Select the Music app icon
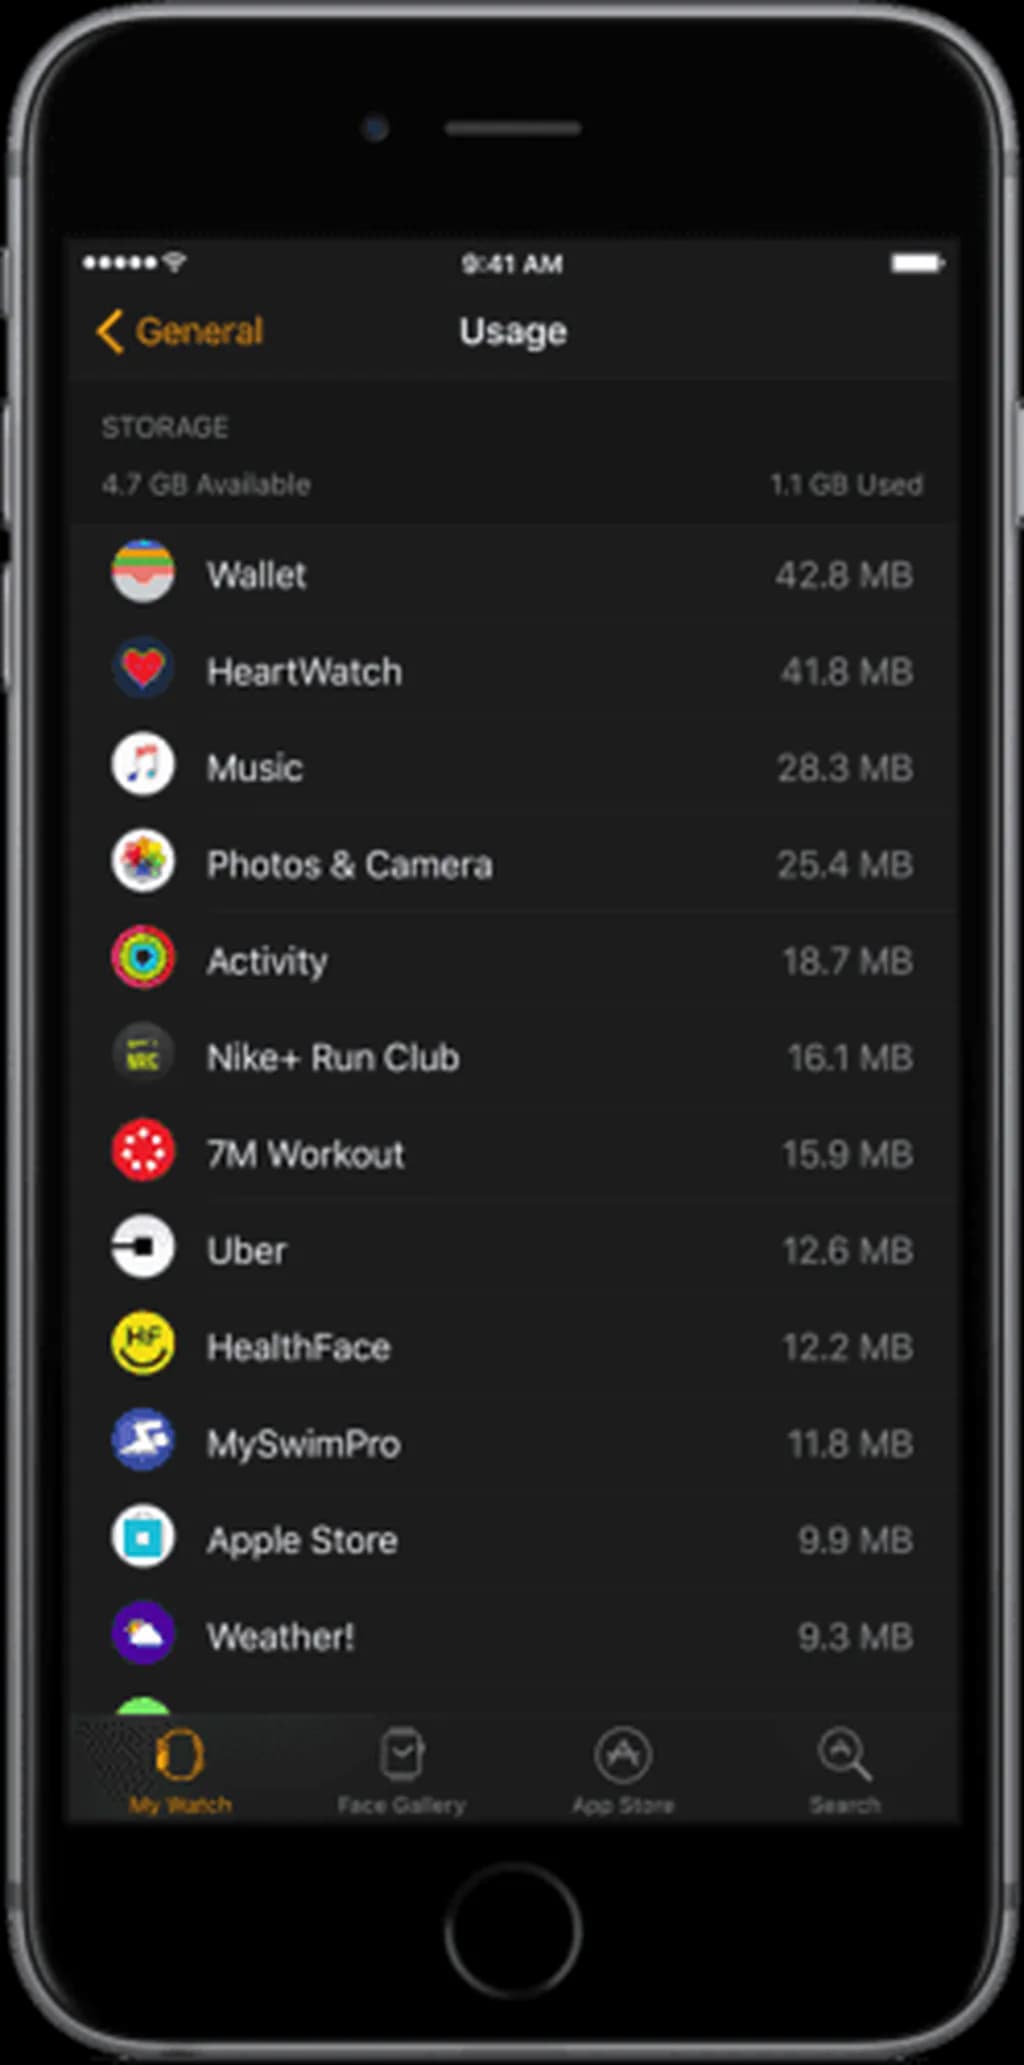Image resolution: width=1024 pixels, height=2065 pixels. (x=143, y=765)
